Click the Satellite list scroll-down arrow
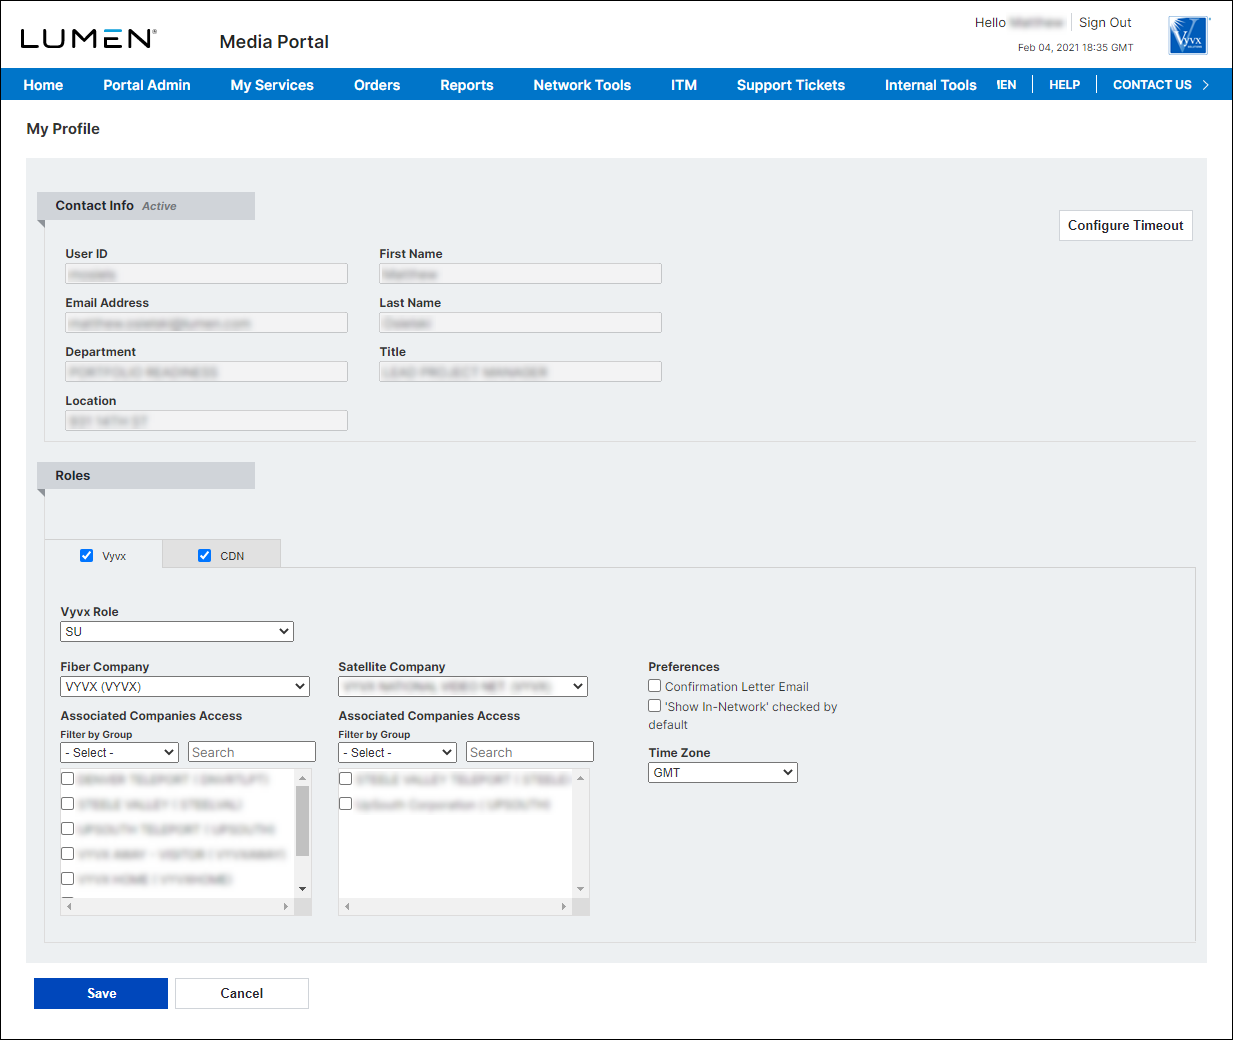The width and height of the screenshot is (1233, 1040). click(581, 889)
